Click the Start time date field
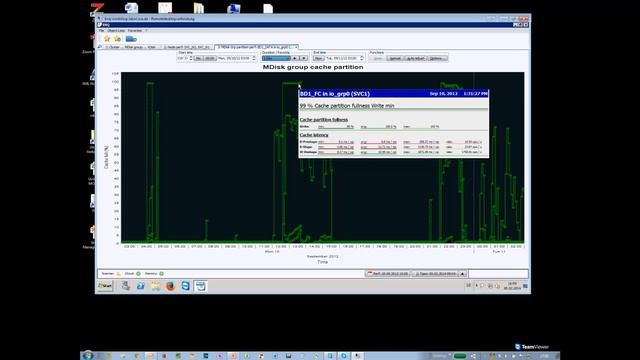640x360 pixels. tap(234, 58)
